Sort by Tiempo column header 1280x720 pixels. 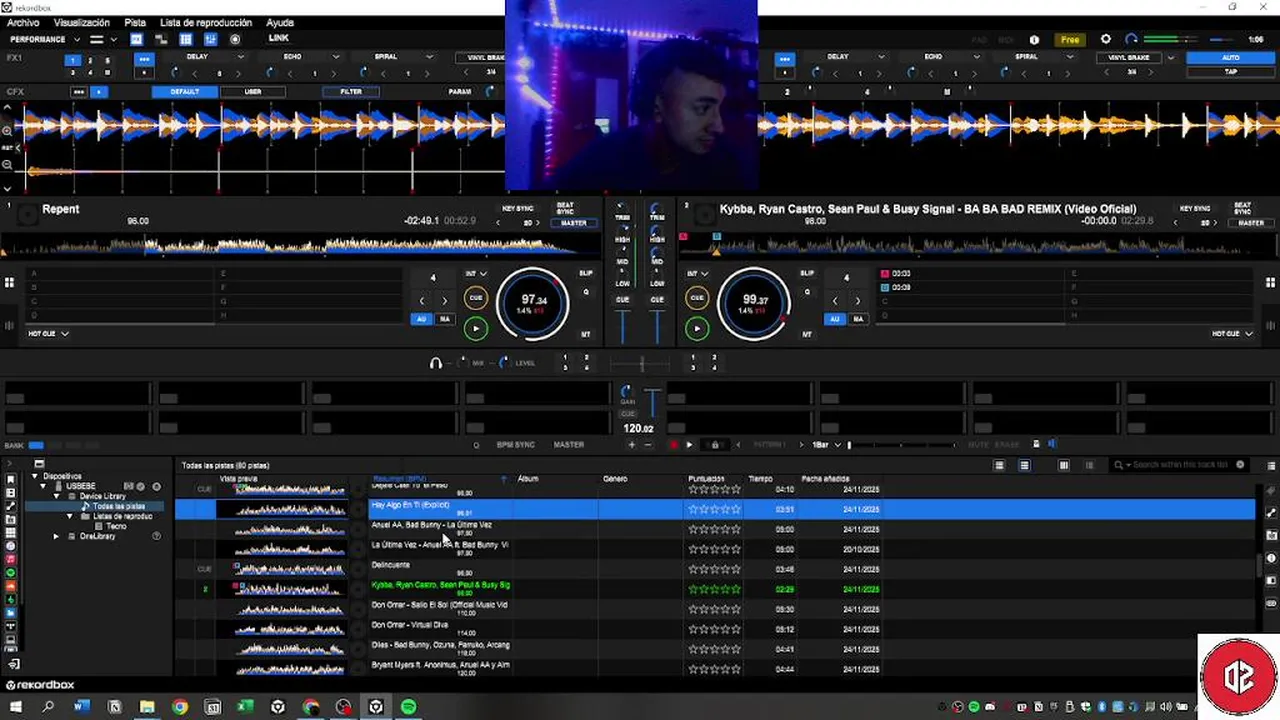click(x=760, y=479)
